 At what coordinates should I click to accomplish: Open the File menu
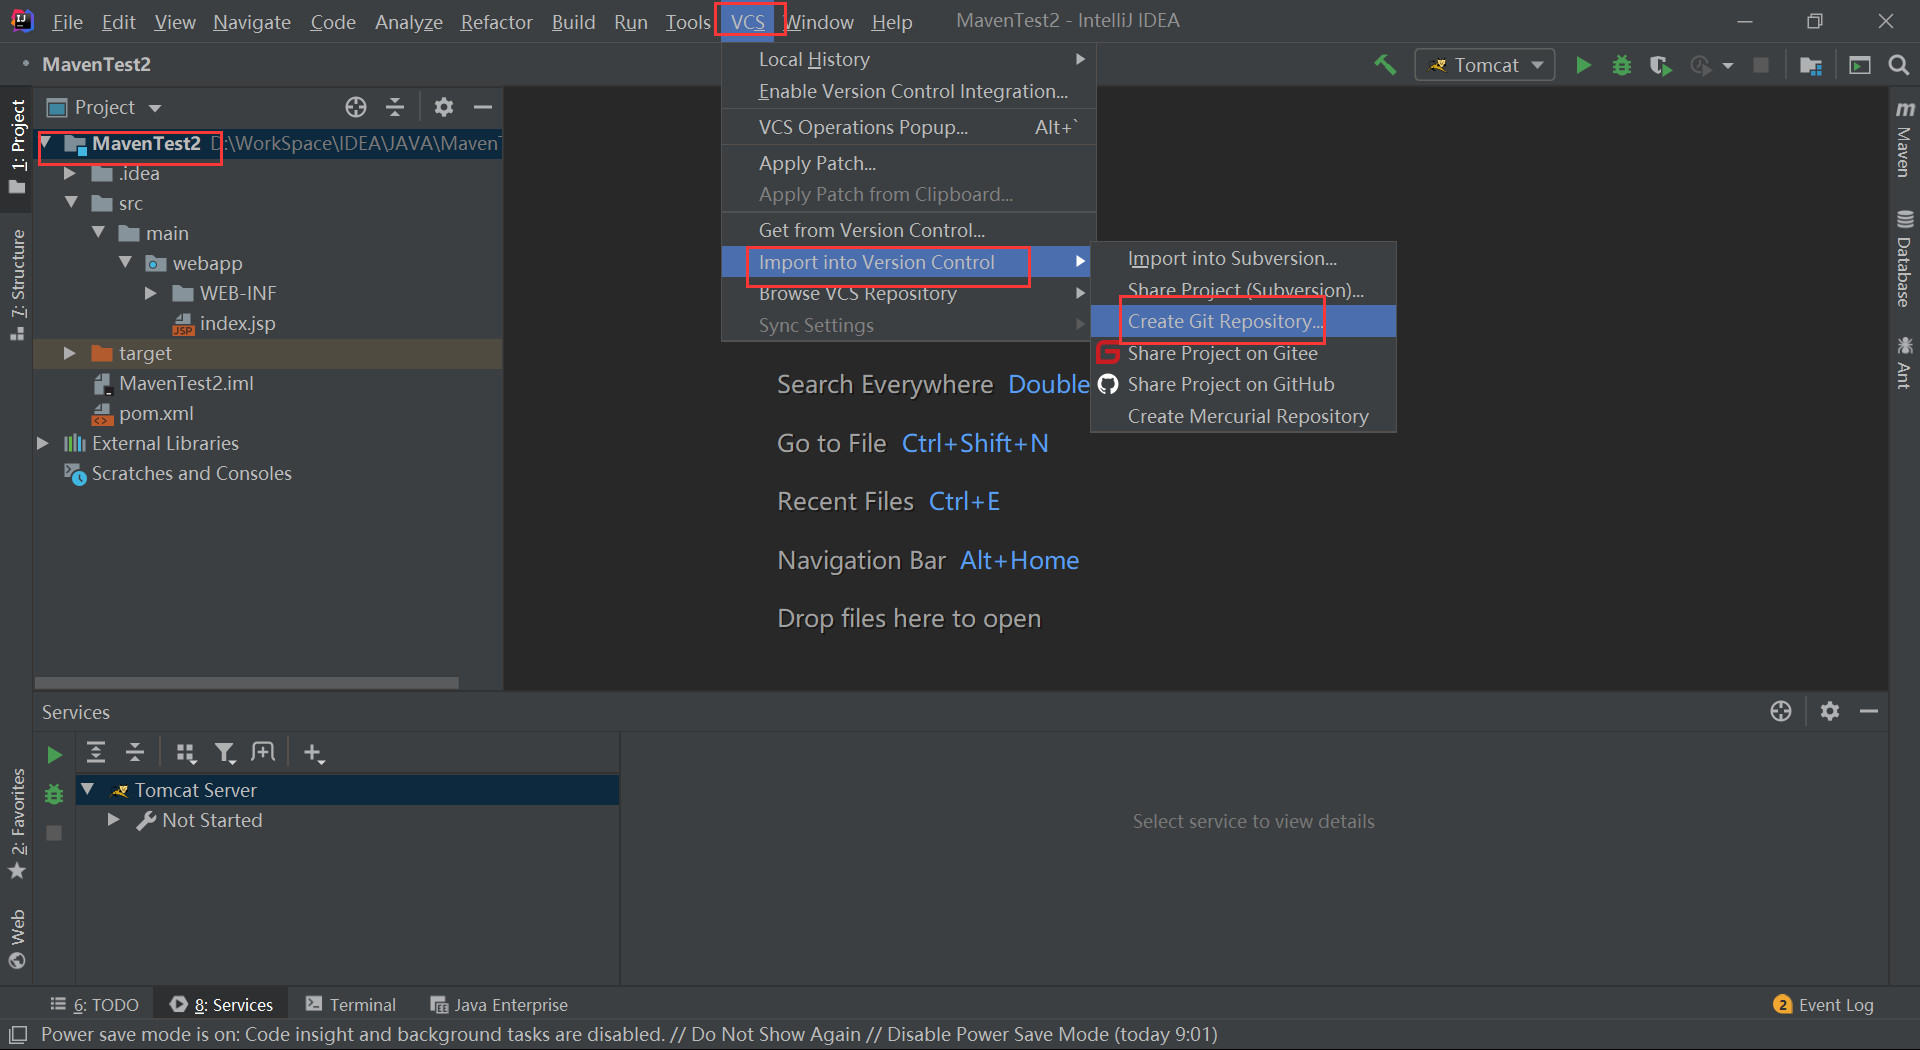coord(67,22)
